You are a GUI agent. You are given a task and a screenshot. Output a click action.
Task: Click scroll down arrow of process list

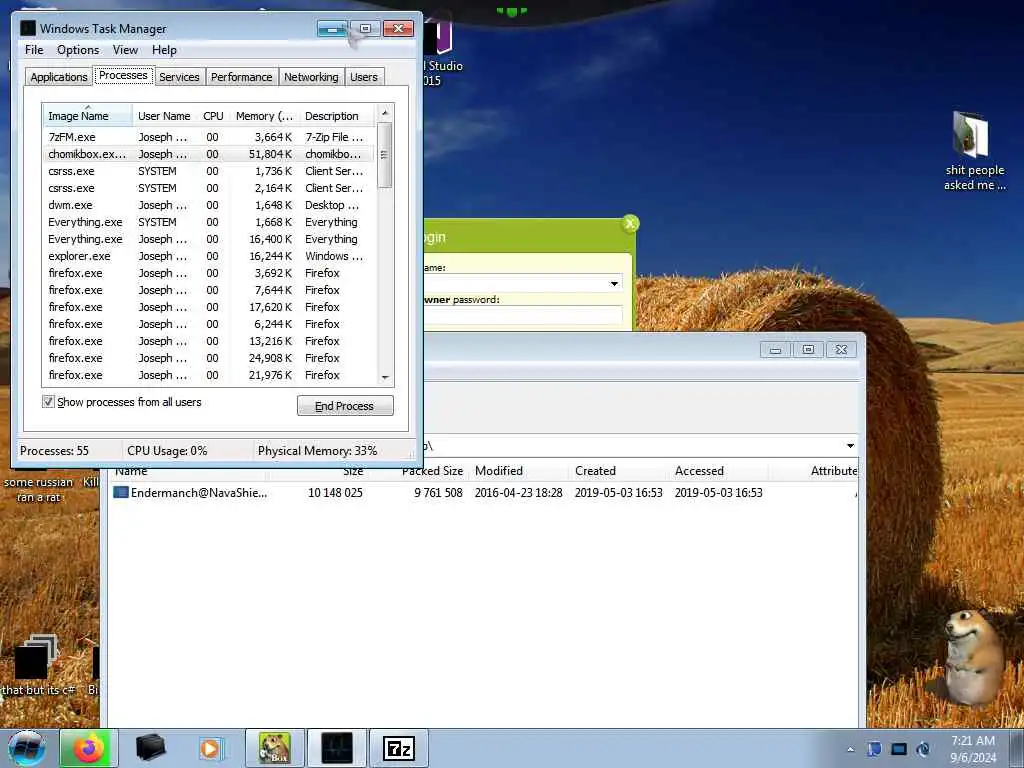tap(385, 377)
